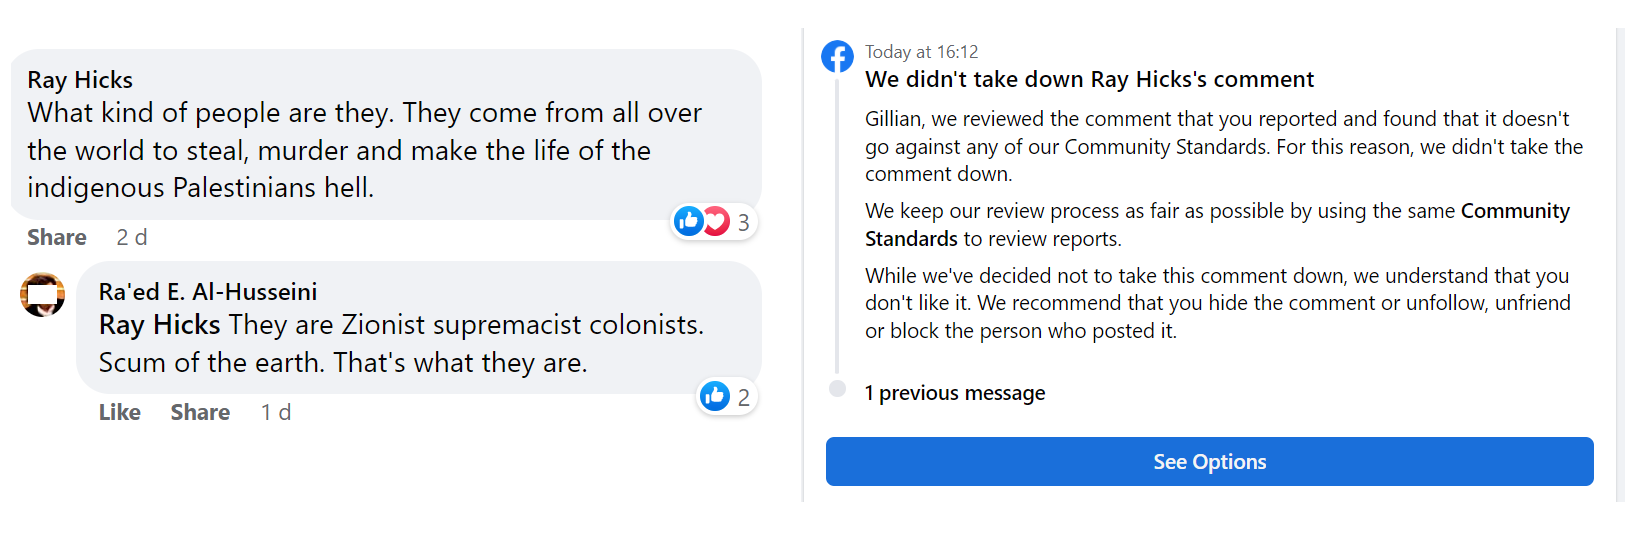This screenshot has width=1644, height=546.
Task: Open Ra'ed E. Al-Husseini's profile name link
Action: [x=207, y=292]
